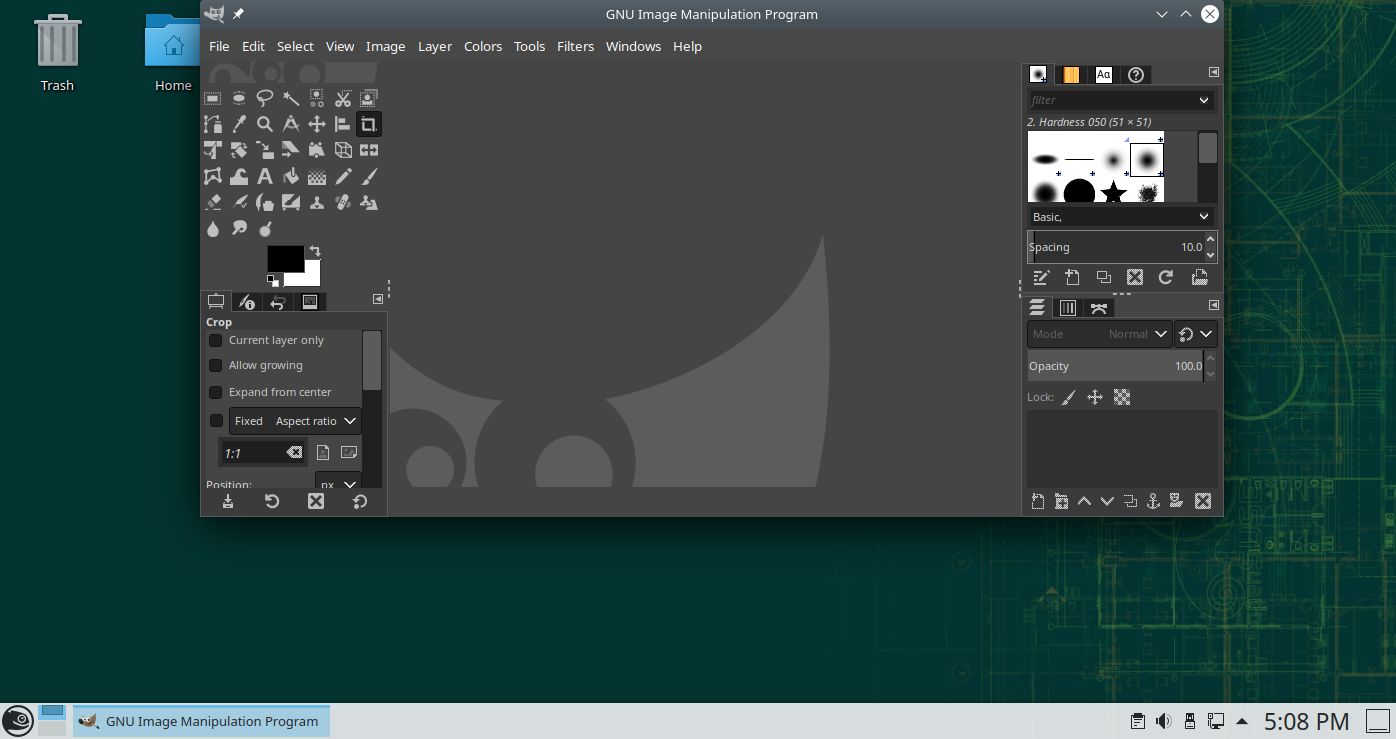Screen dimensions: 1396x739
Task: Open the Home folder on the desktop
Action: (173, 52)
